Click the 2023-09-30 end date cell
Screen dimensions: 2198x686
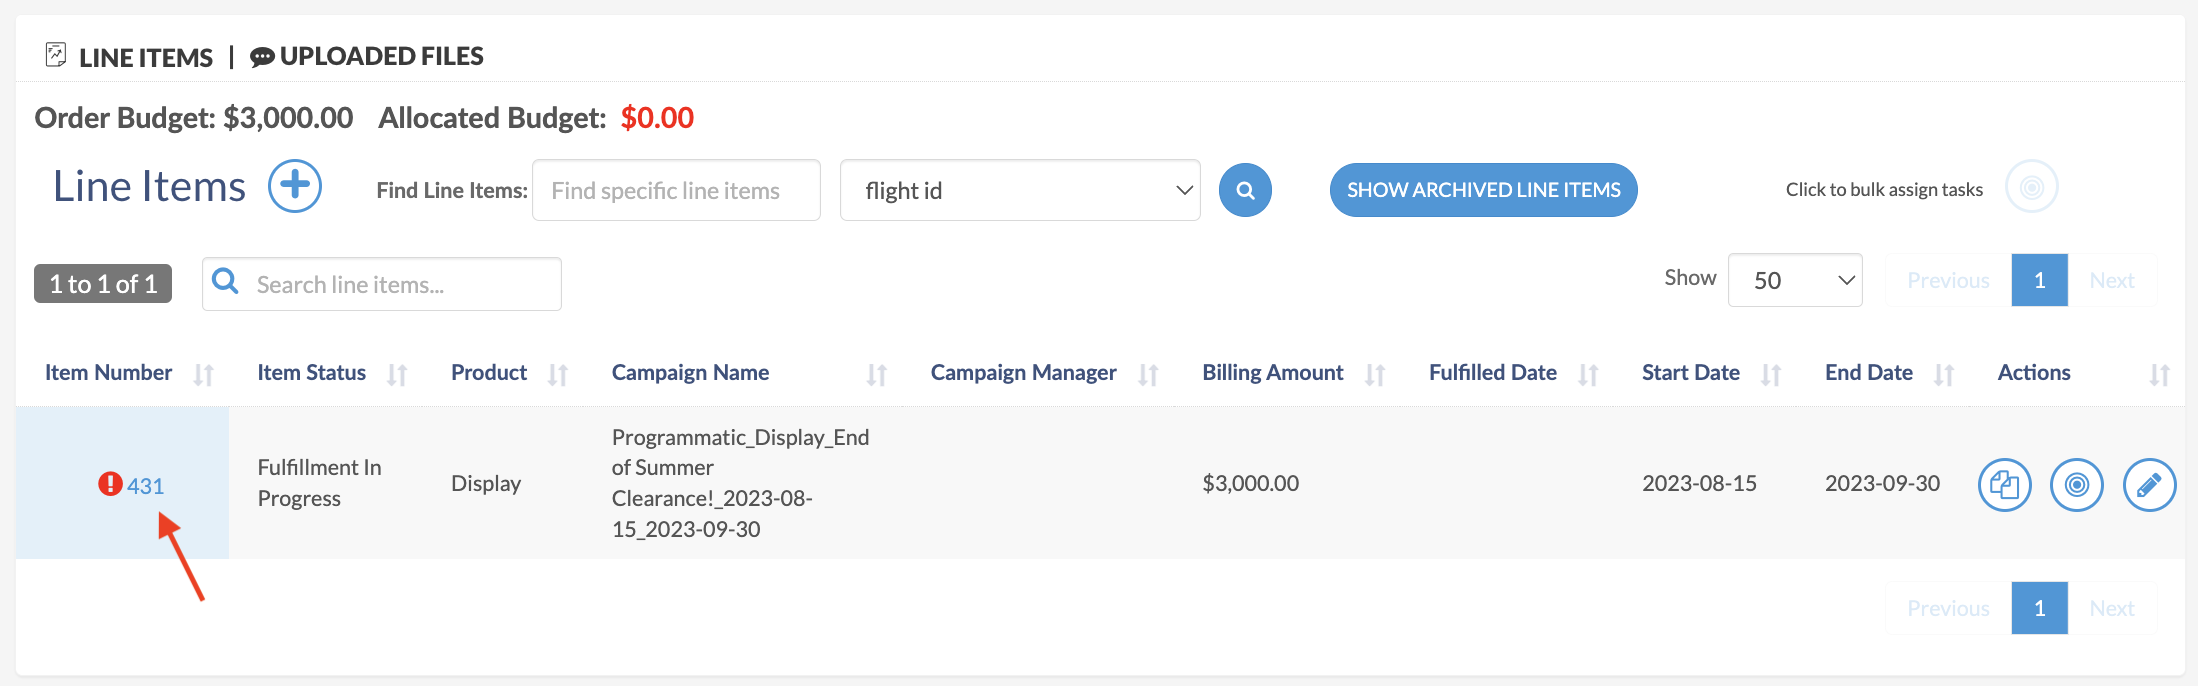(x=1882, y=483)
